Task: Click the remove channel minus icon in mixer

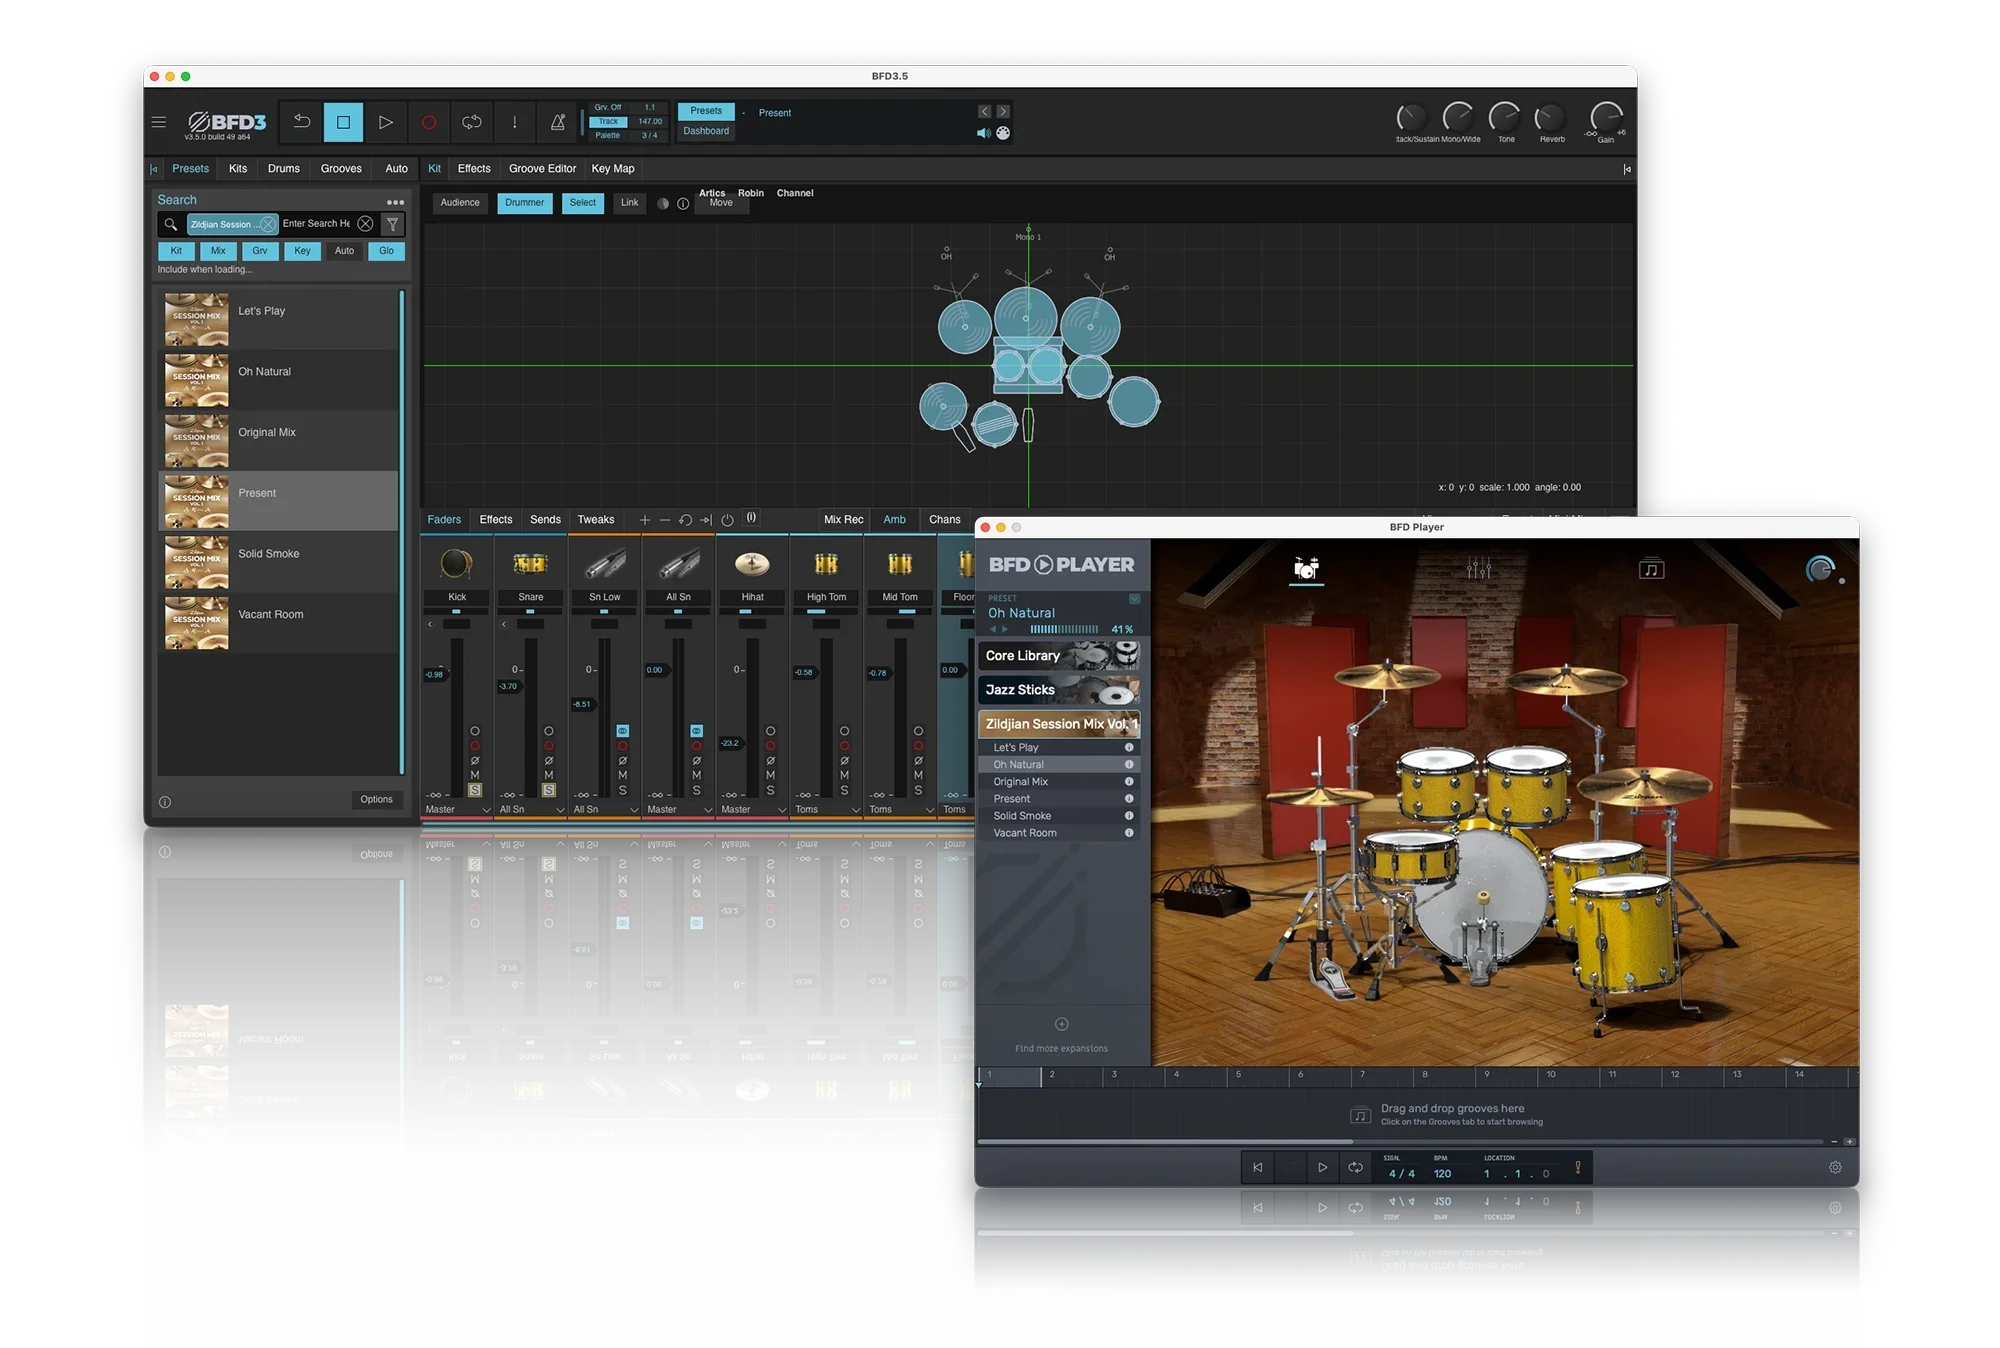Action: [x=665, y=520]
